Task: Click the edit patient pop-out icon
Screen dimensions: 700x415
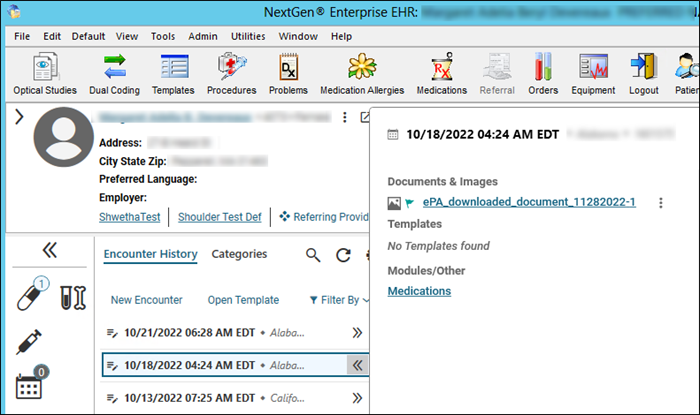Action: [x=365, y=117]
